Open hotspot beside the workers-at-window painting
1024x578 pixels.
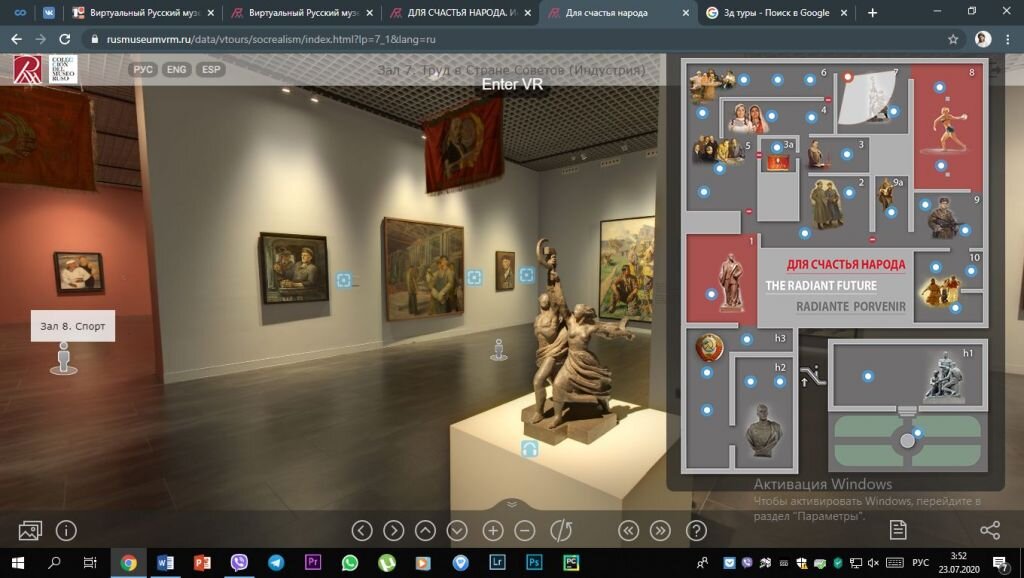(x=344, y=280)
